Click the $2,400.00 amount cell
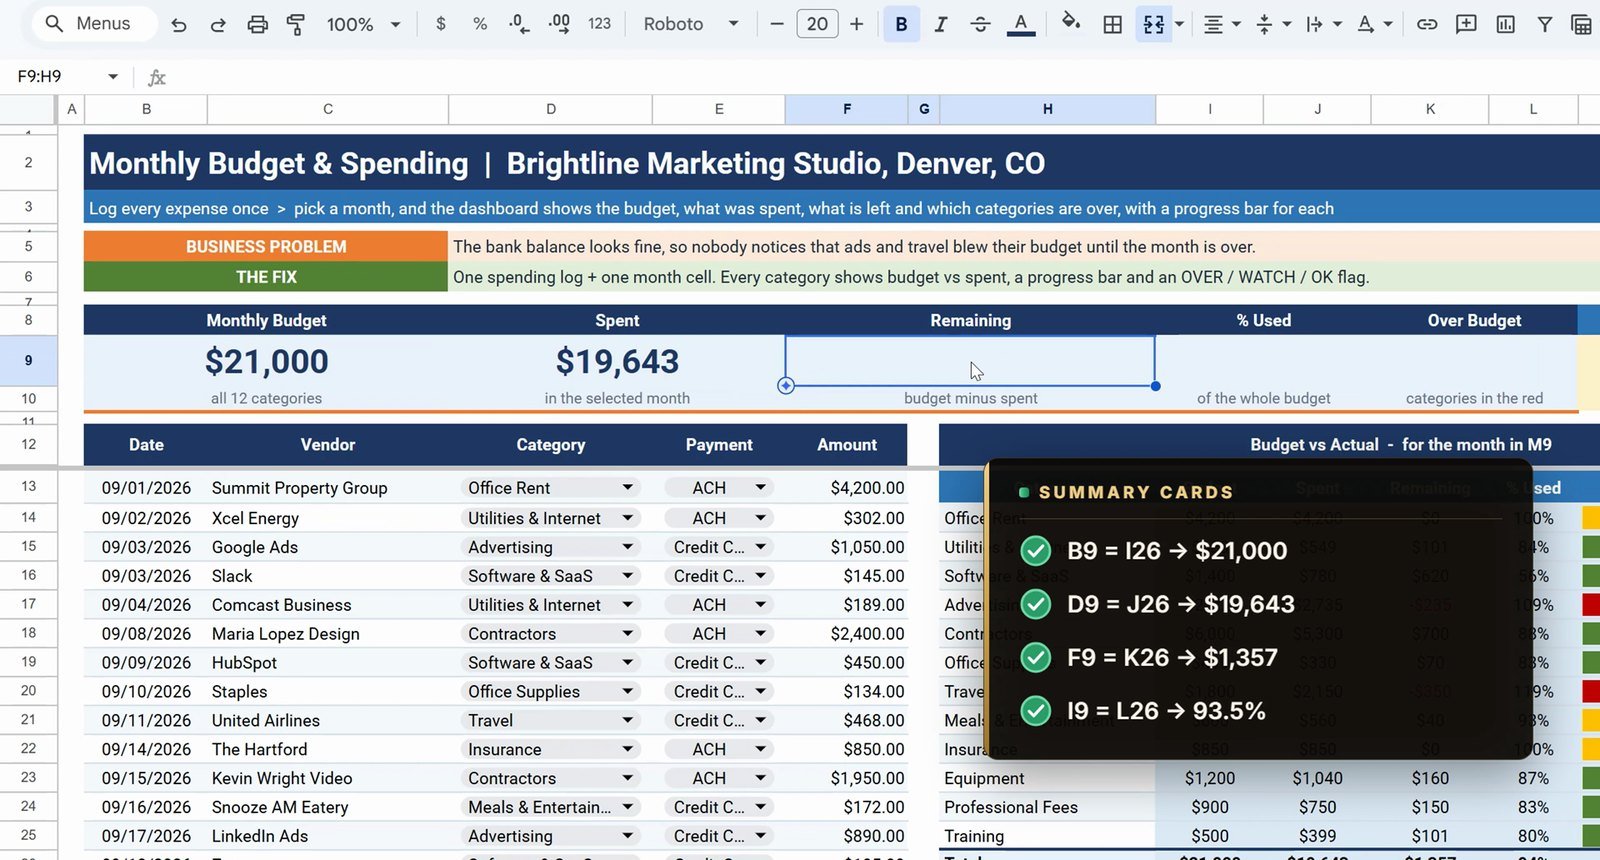1600x860 pixels. 847,634
